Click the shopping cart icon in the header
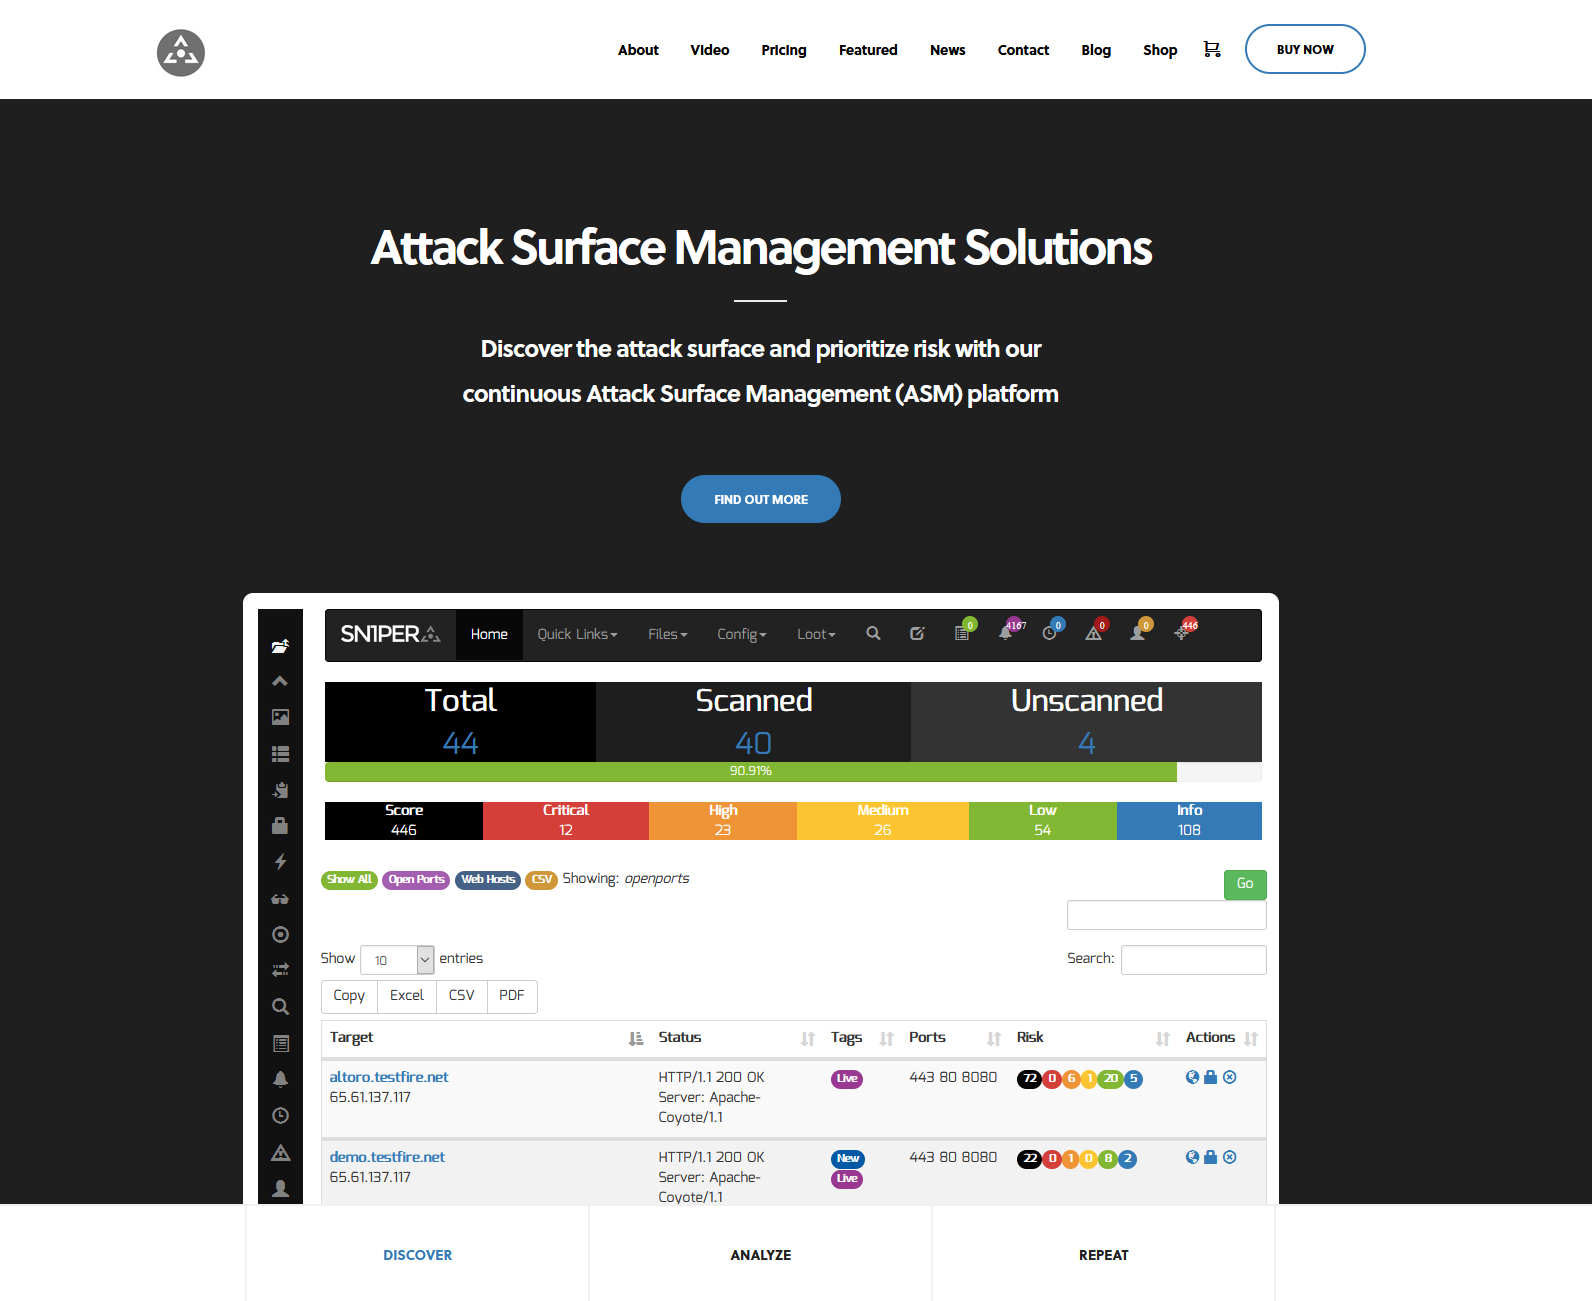The image size is (1592, 1301). click(1211, 49)
